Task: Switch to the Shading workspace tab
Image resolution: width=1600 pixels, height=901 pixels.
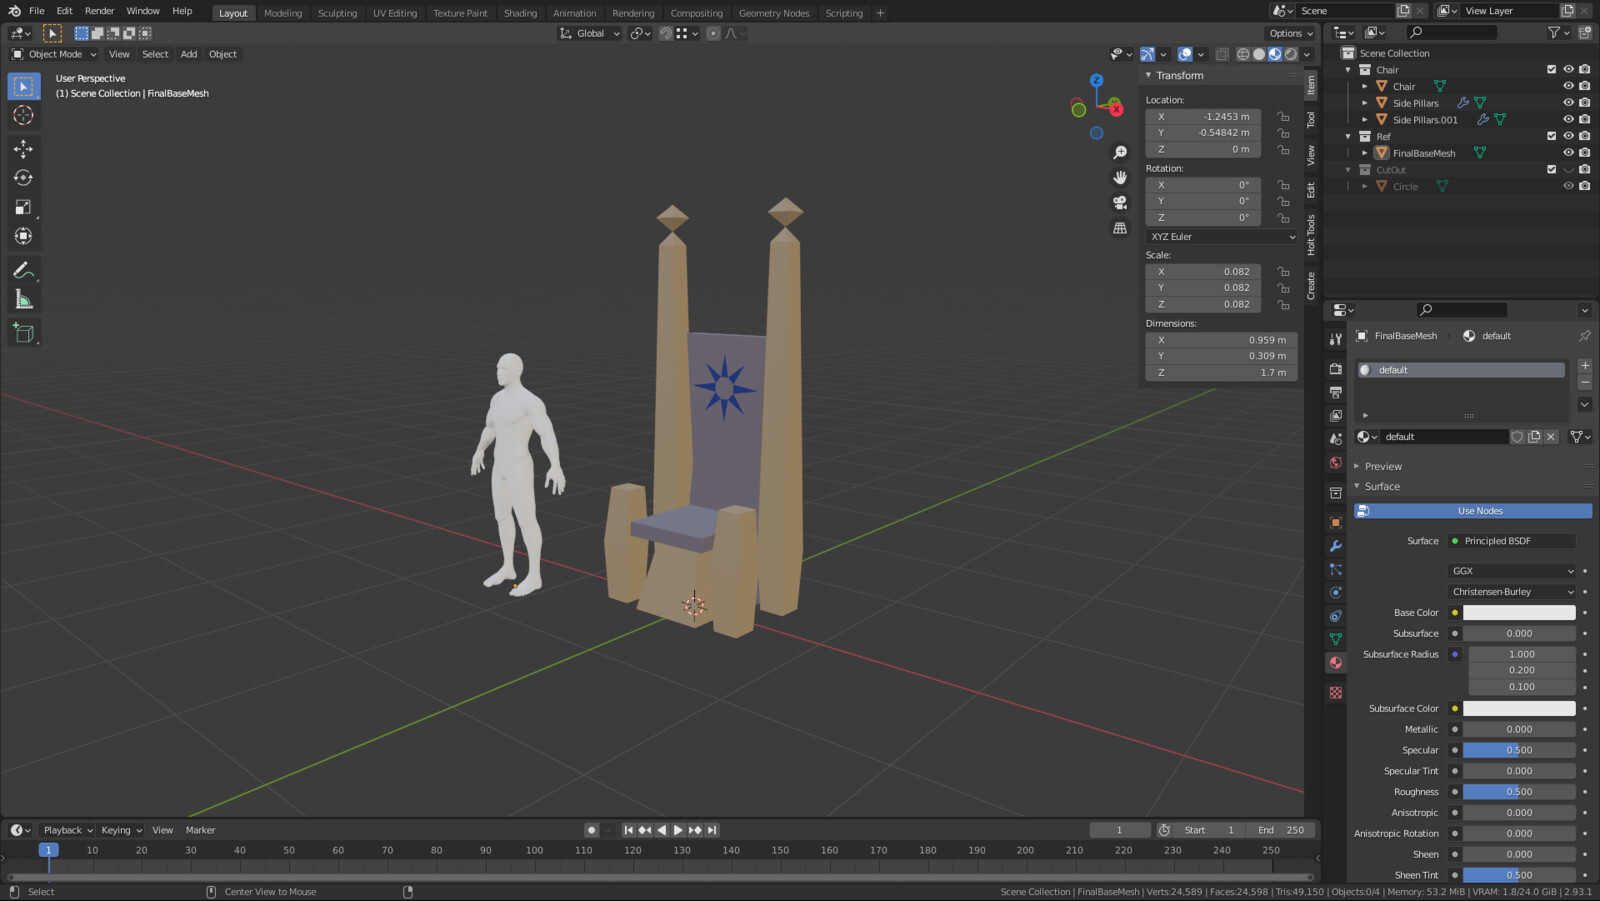Action: 520,13
